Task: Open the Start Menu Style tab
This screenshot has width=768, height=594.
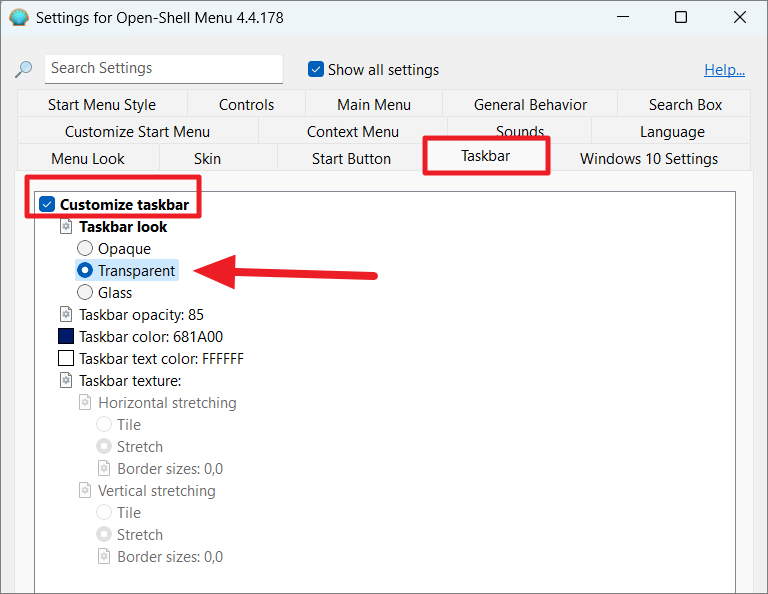Action: pos(102,104)
